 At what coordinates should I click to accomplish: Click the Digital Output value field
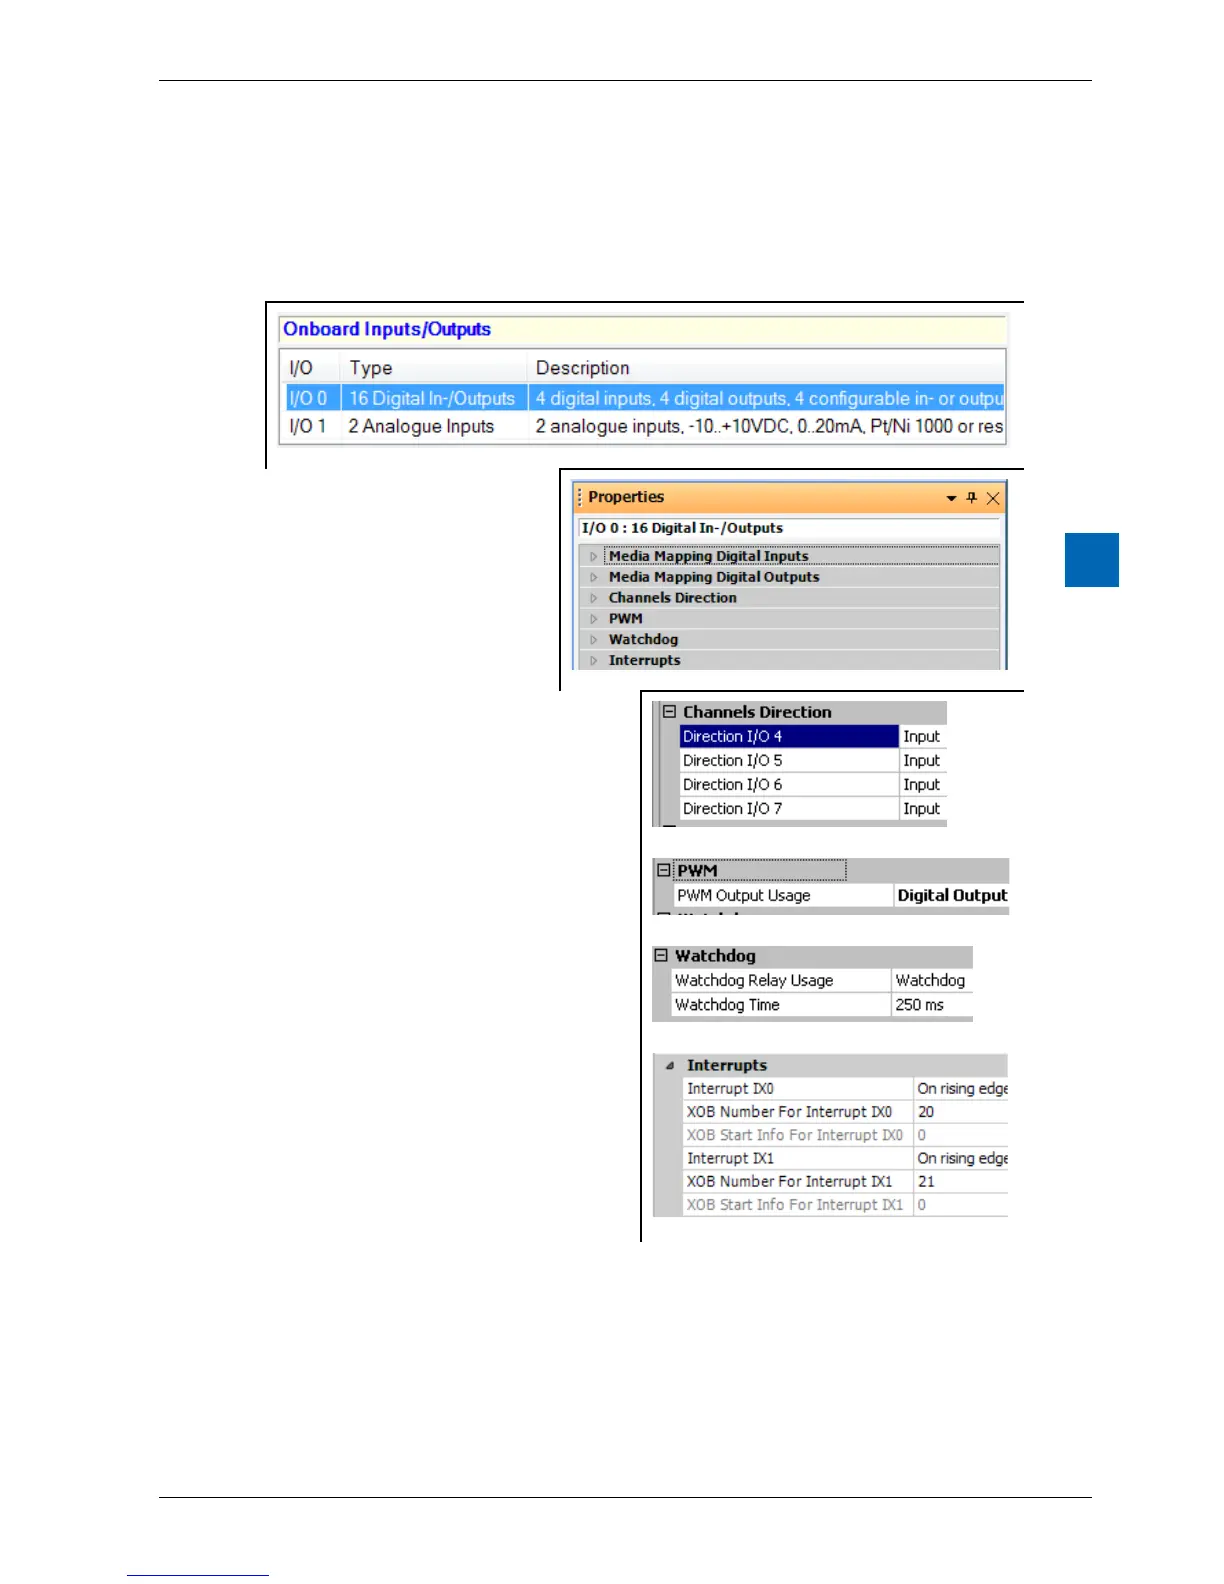pyautogui.click(x=951, y=896)
